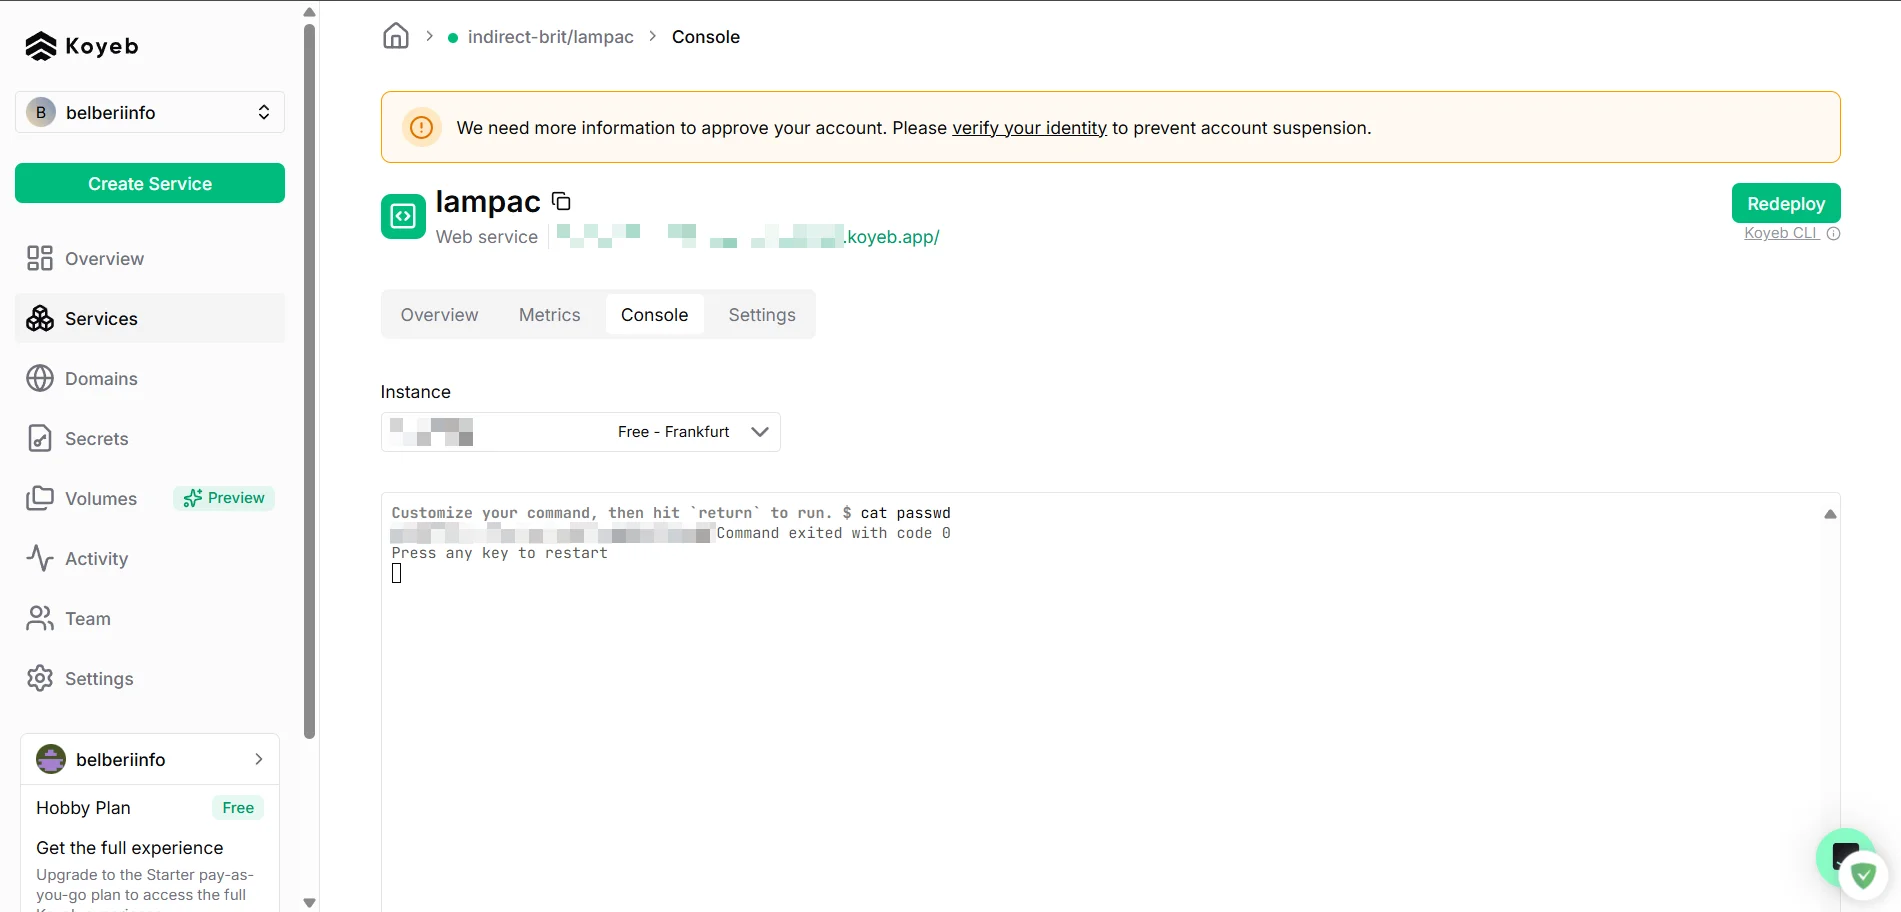Click the home icon in the breadcrumb
1901x912 pixels.
[396, 37]
